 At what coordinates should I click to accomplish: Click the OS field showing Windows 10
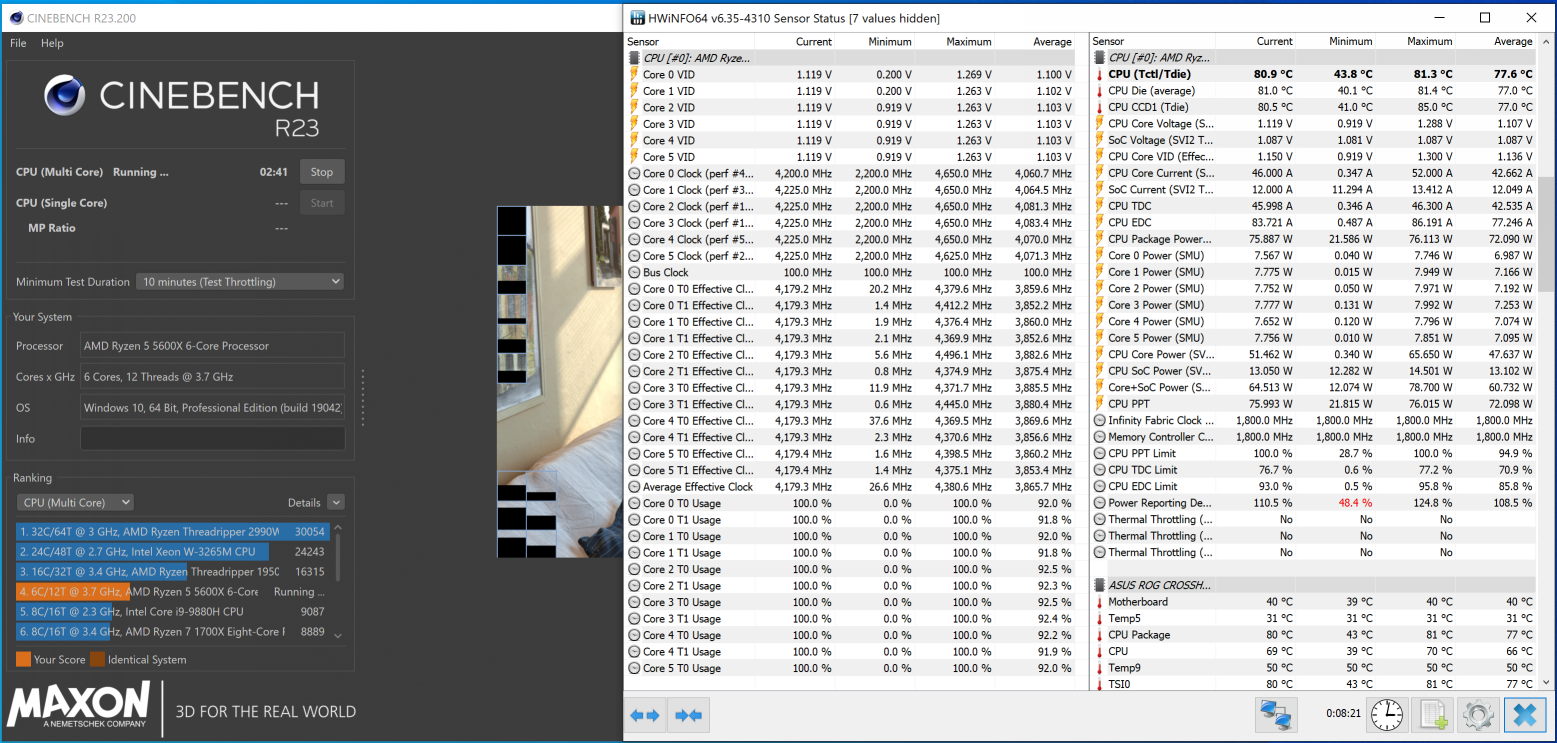click(212, 408)
